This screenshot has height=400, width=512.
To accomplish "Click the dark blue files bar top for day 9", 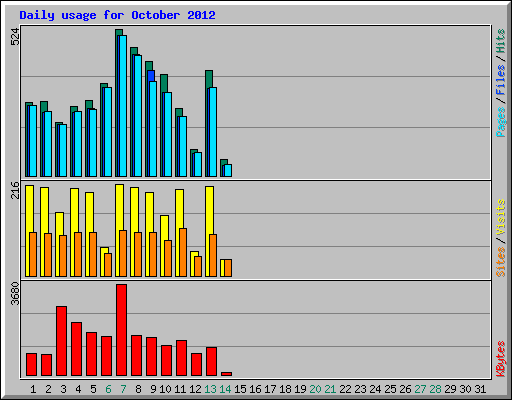I will [151, 76].
